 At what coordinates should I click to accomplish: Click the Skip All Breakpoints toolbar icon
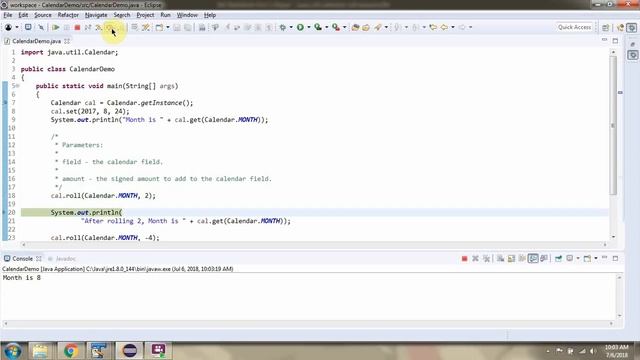(x=41, y=27)
